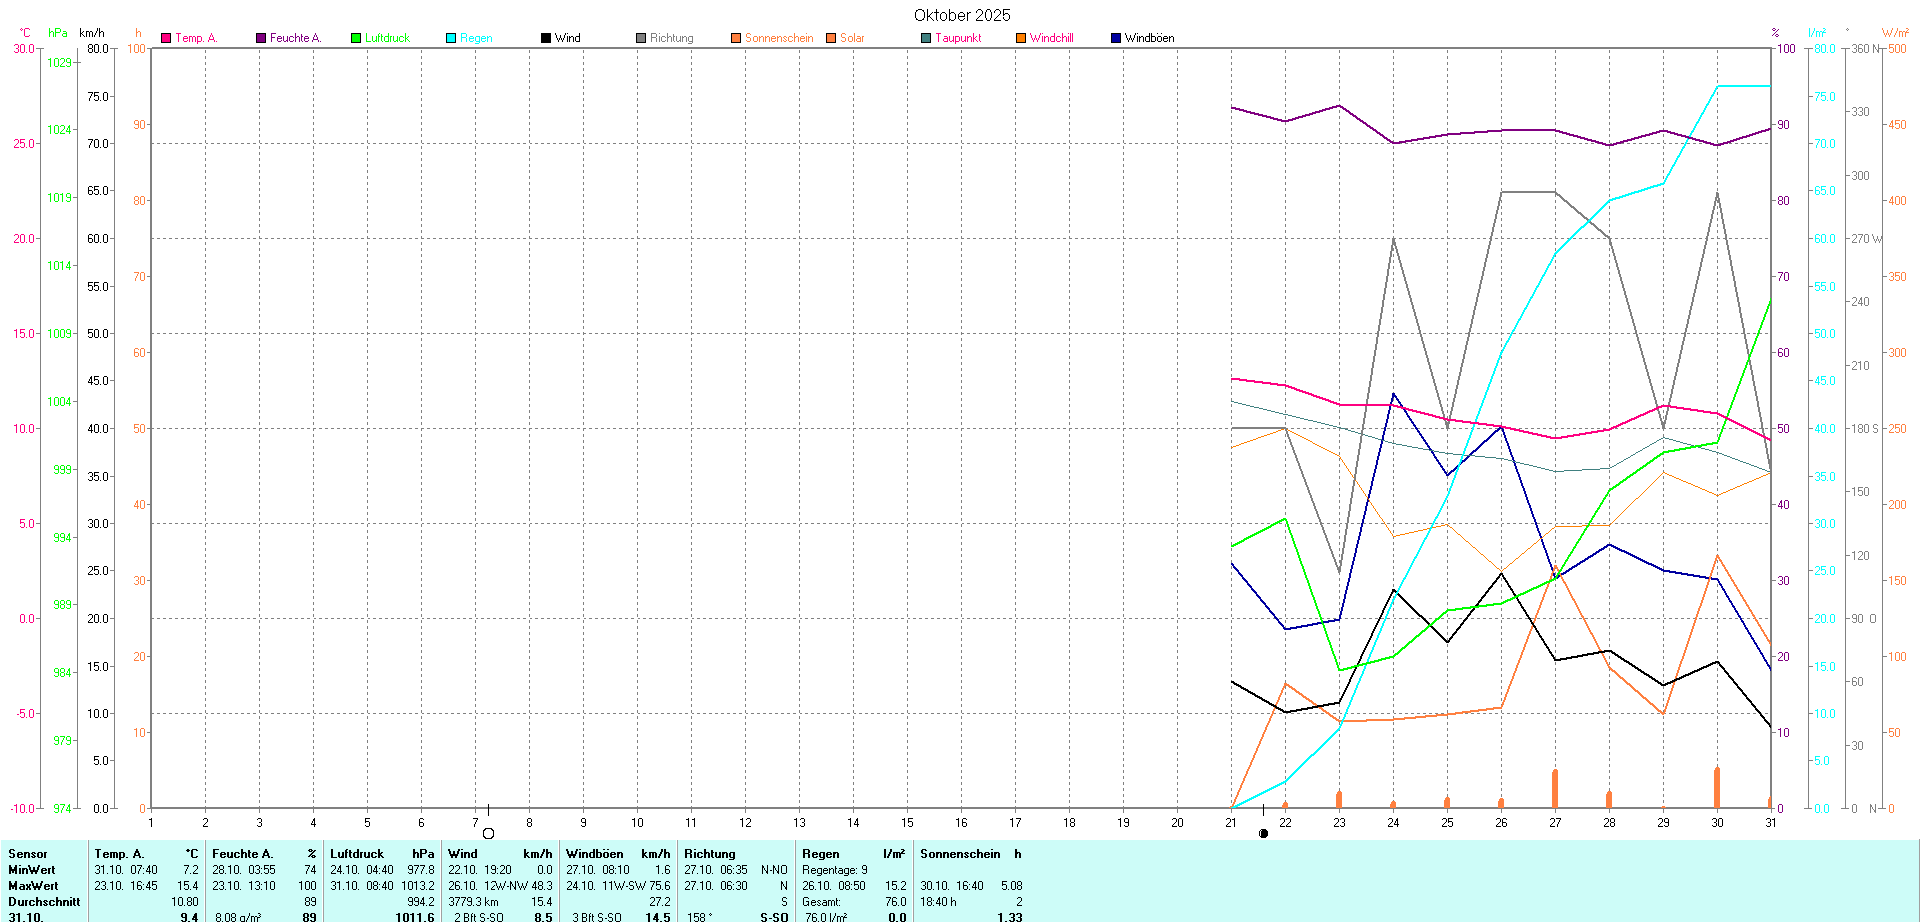Viewport: 1920px width, 922px height.
Task: Click the orange sunshine bar at day 27
Action: [x=1555, y=789]
